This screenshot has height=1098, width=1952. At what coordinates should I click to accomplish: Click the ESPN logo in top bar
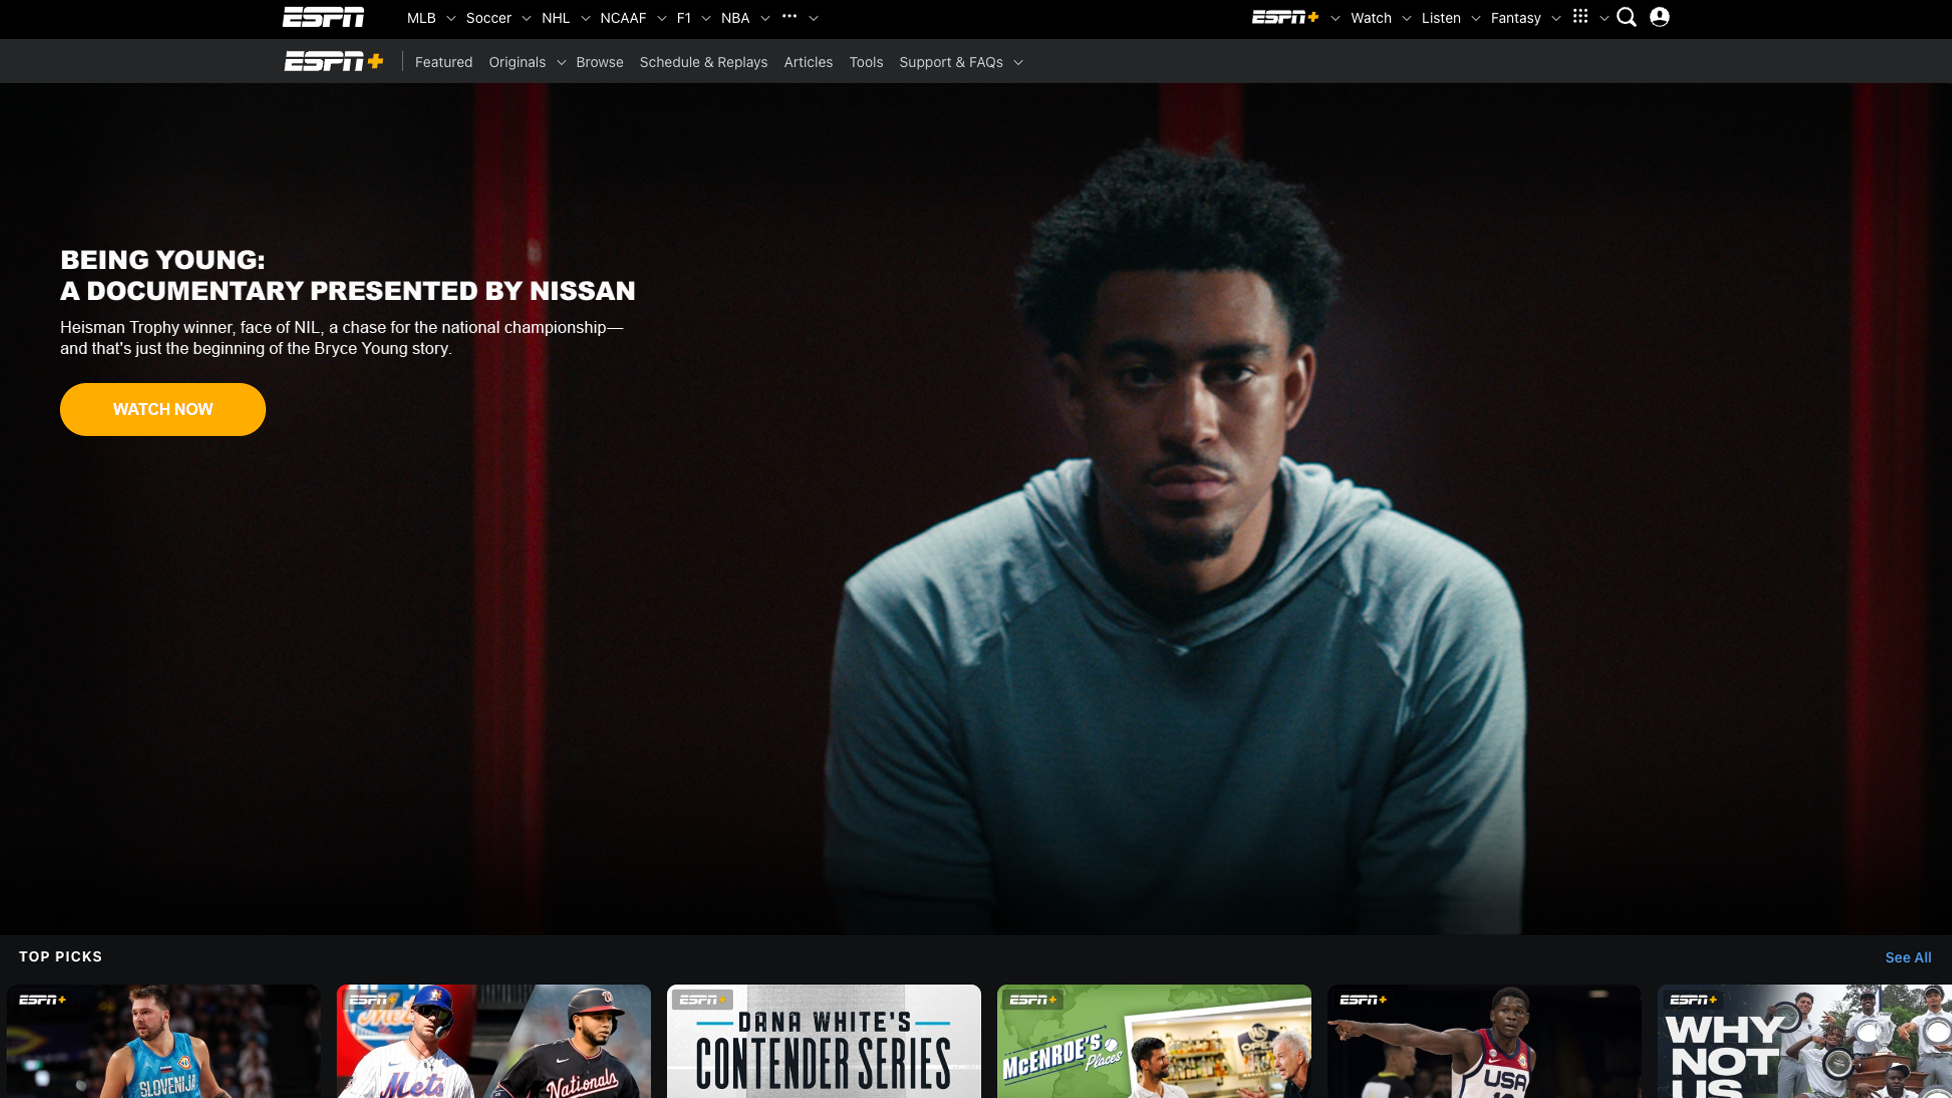click(323, 17)
